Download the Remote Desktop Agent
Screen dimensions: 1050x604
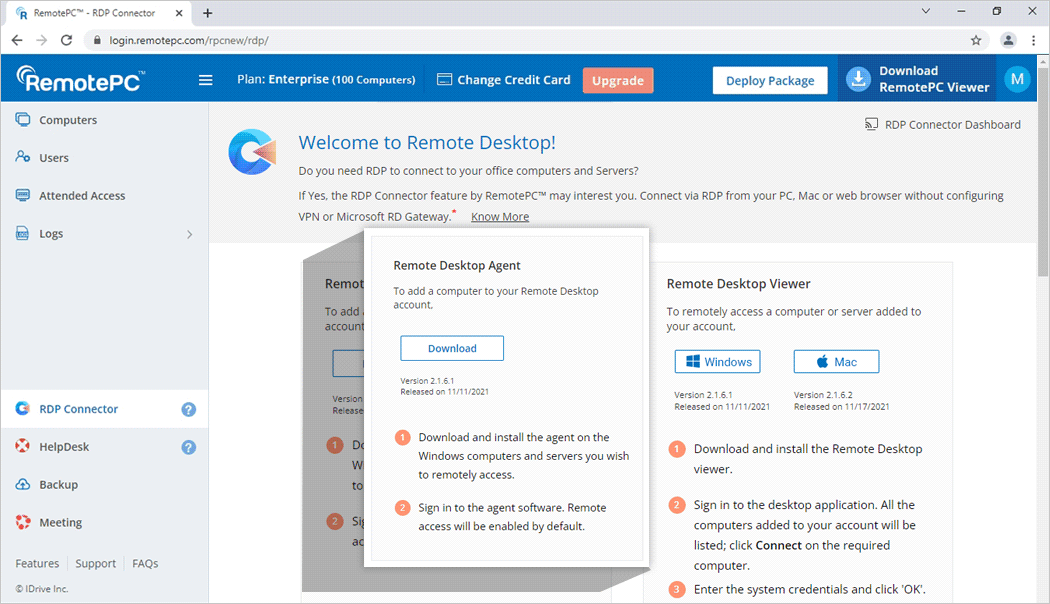tap(452, 349)
